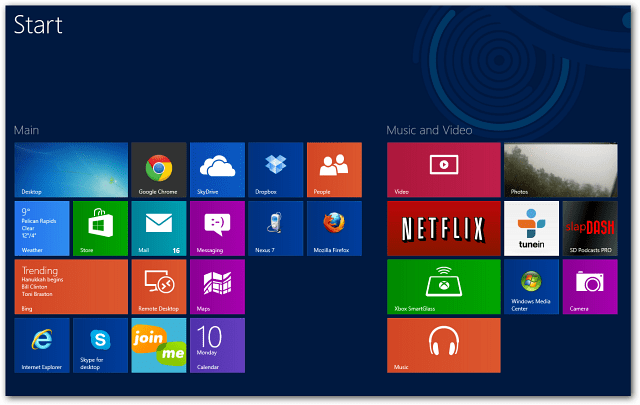
Task: Open Windows Media Center tile
Action: coord(531,287)
